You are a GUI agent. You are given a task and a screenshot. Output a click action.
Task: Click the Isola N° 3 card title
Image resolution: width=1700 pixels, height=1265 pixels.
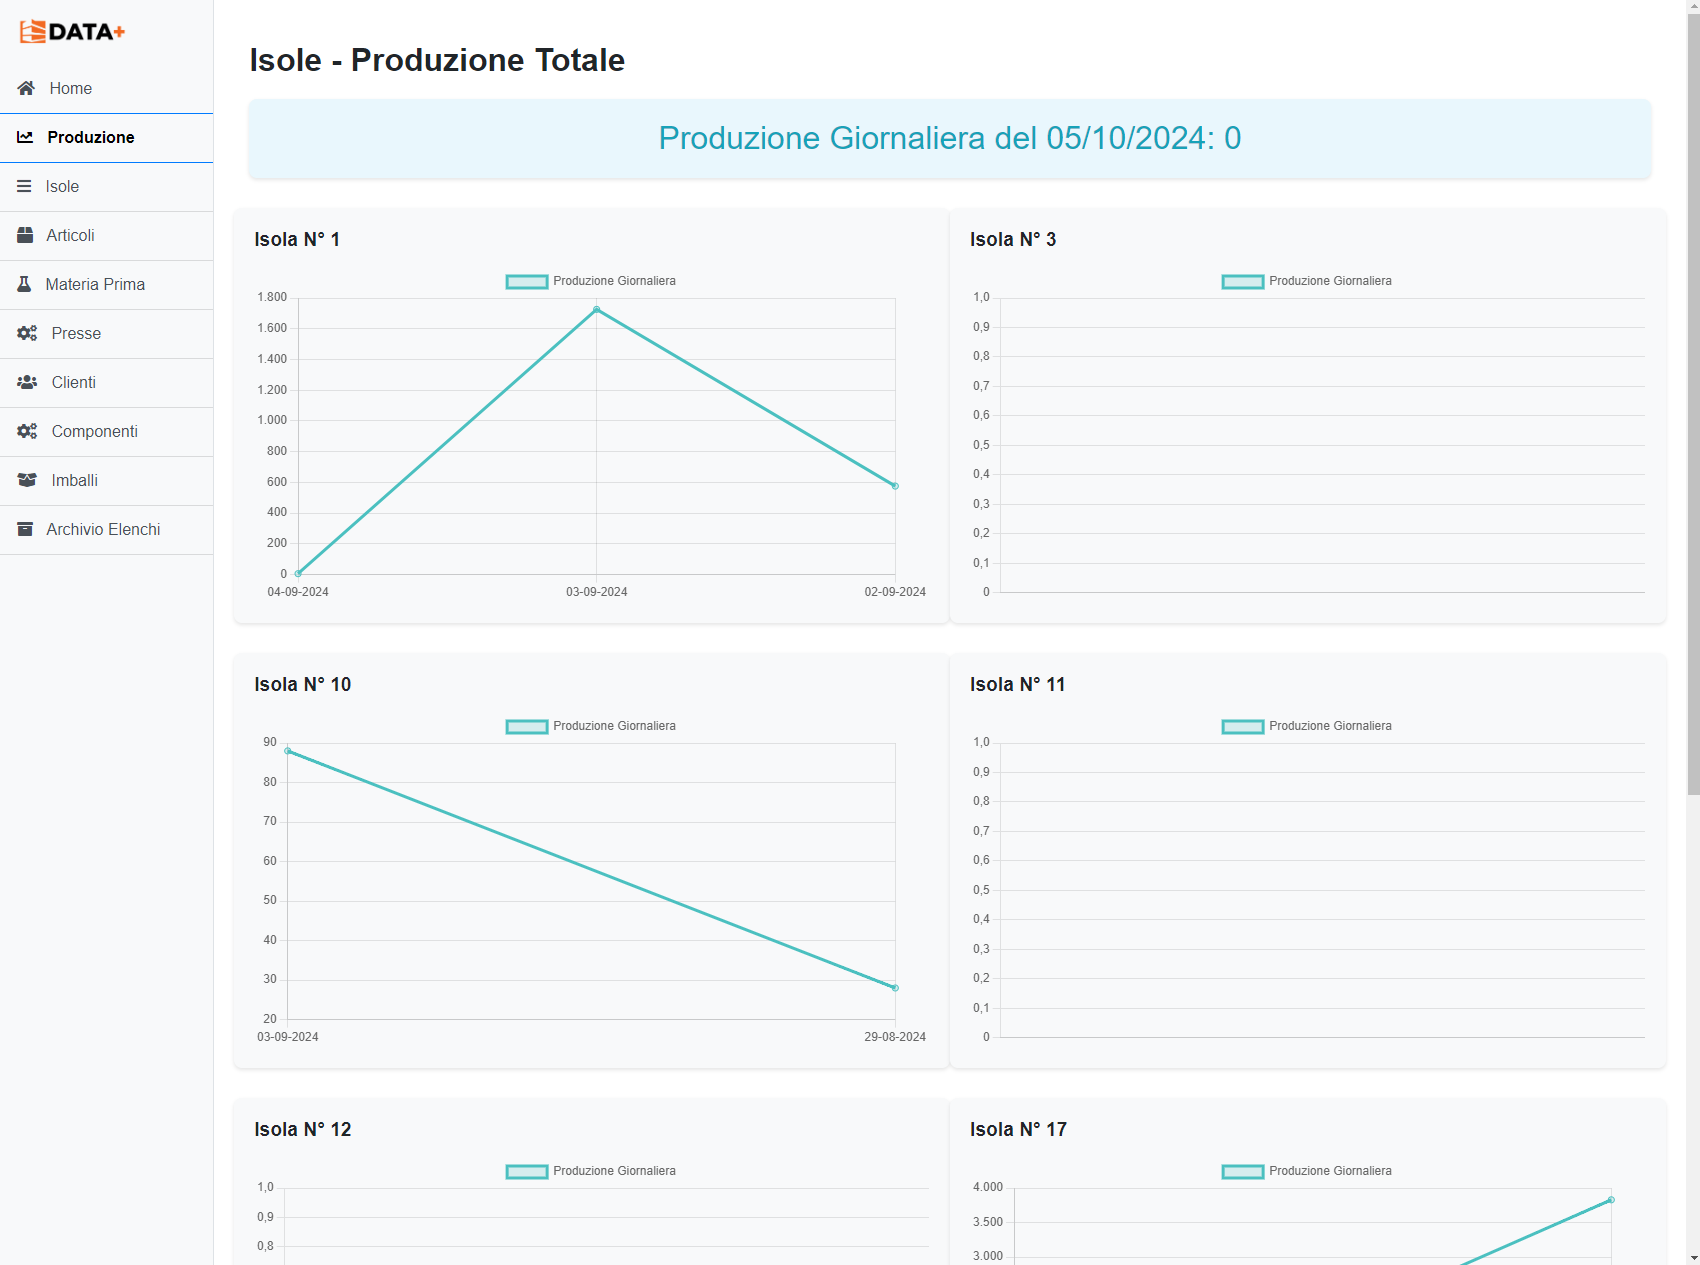coord(1013,239)
